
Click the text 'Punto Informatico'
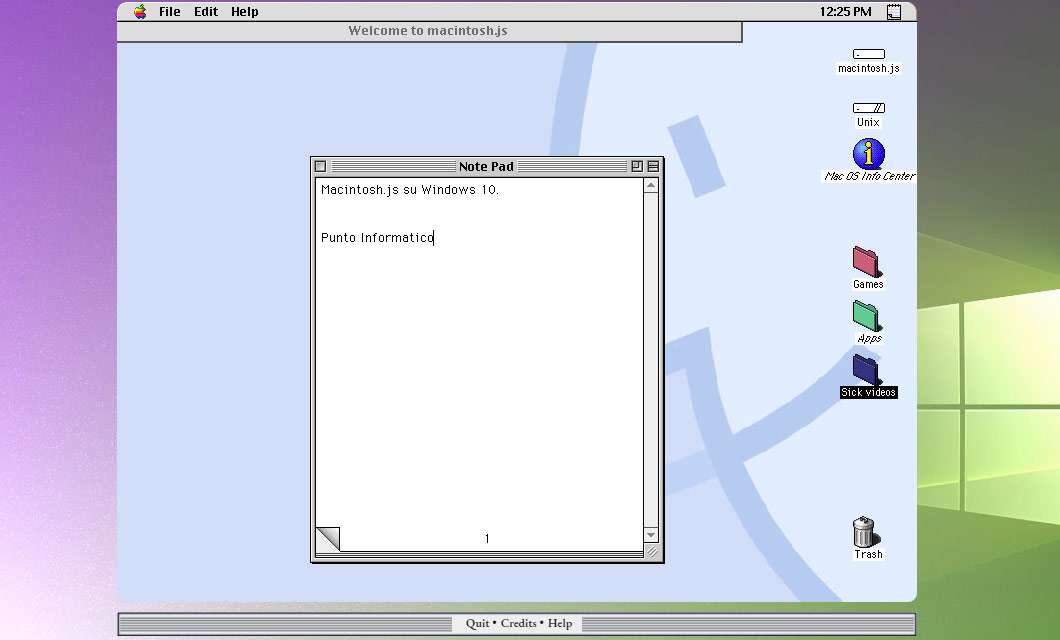[377, 237]
